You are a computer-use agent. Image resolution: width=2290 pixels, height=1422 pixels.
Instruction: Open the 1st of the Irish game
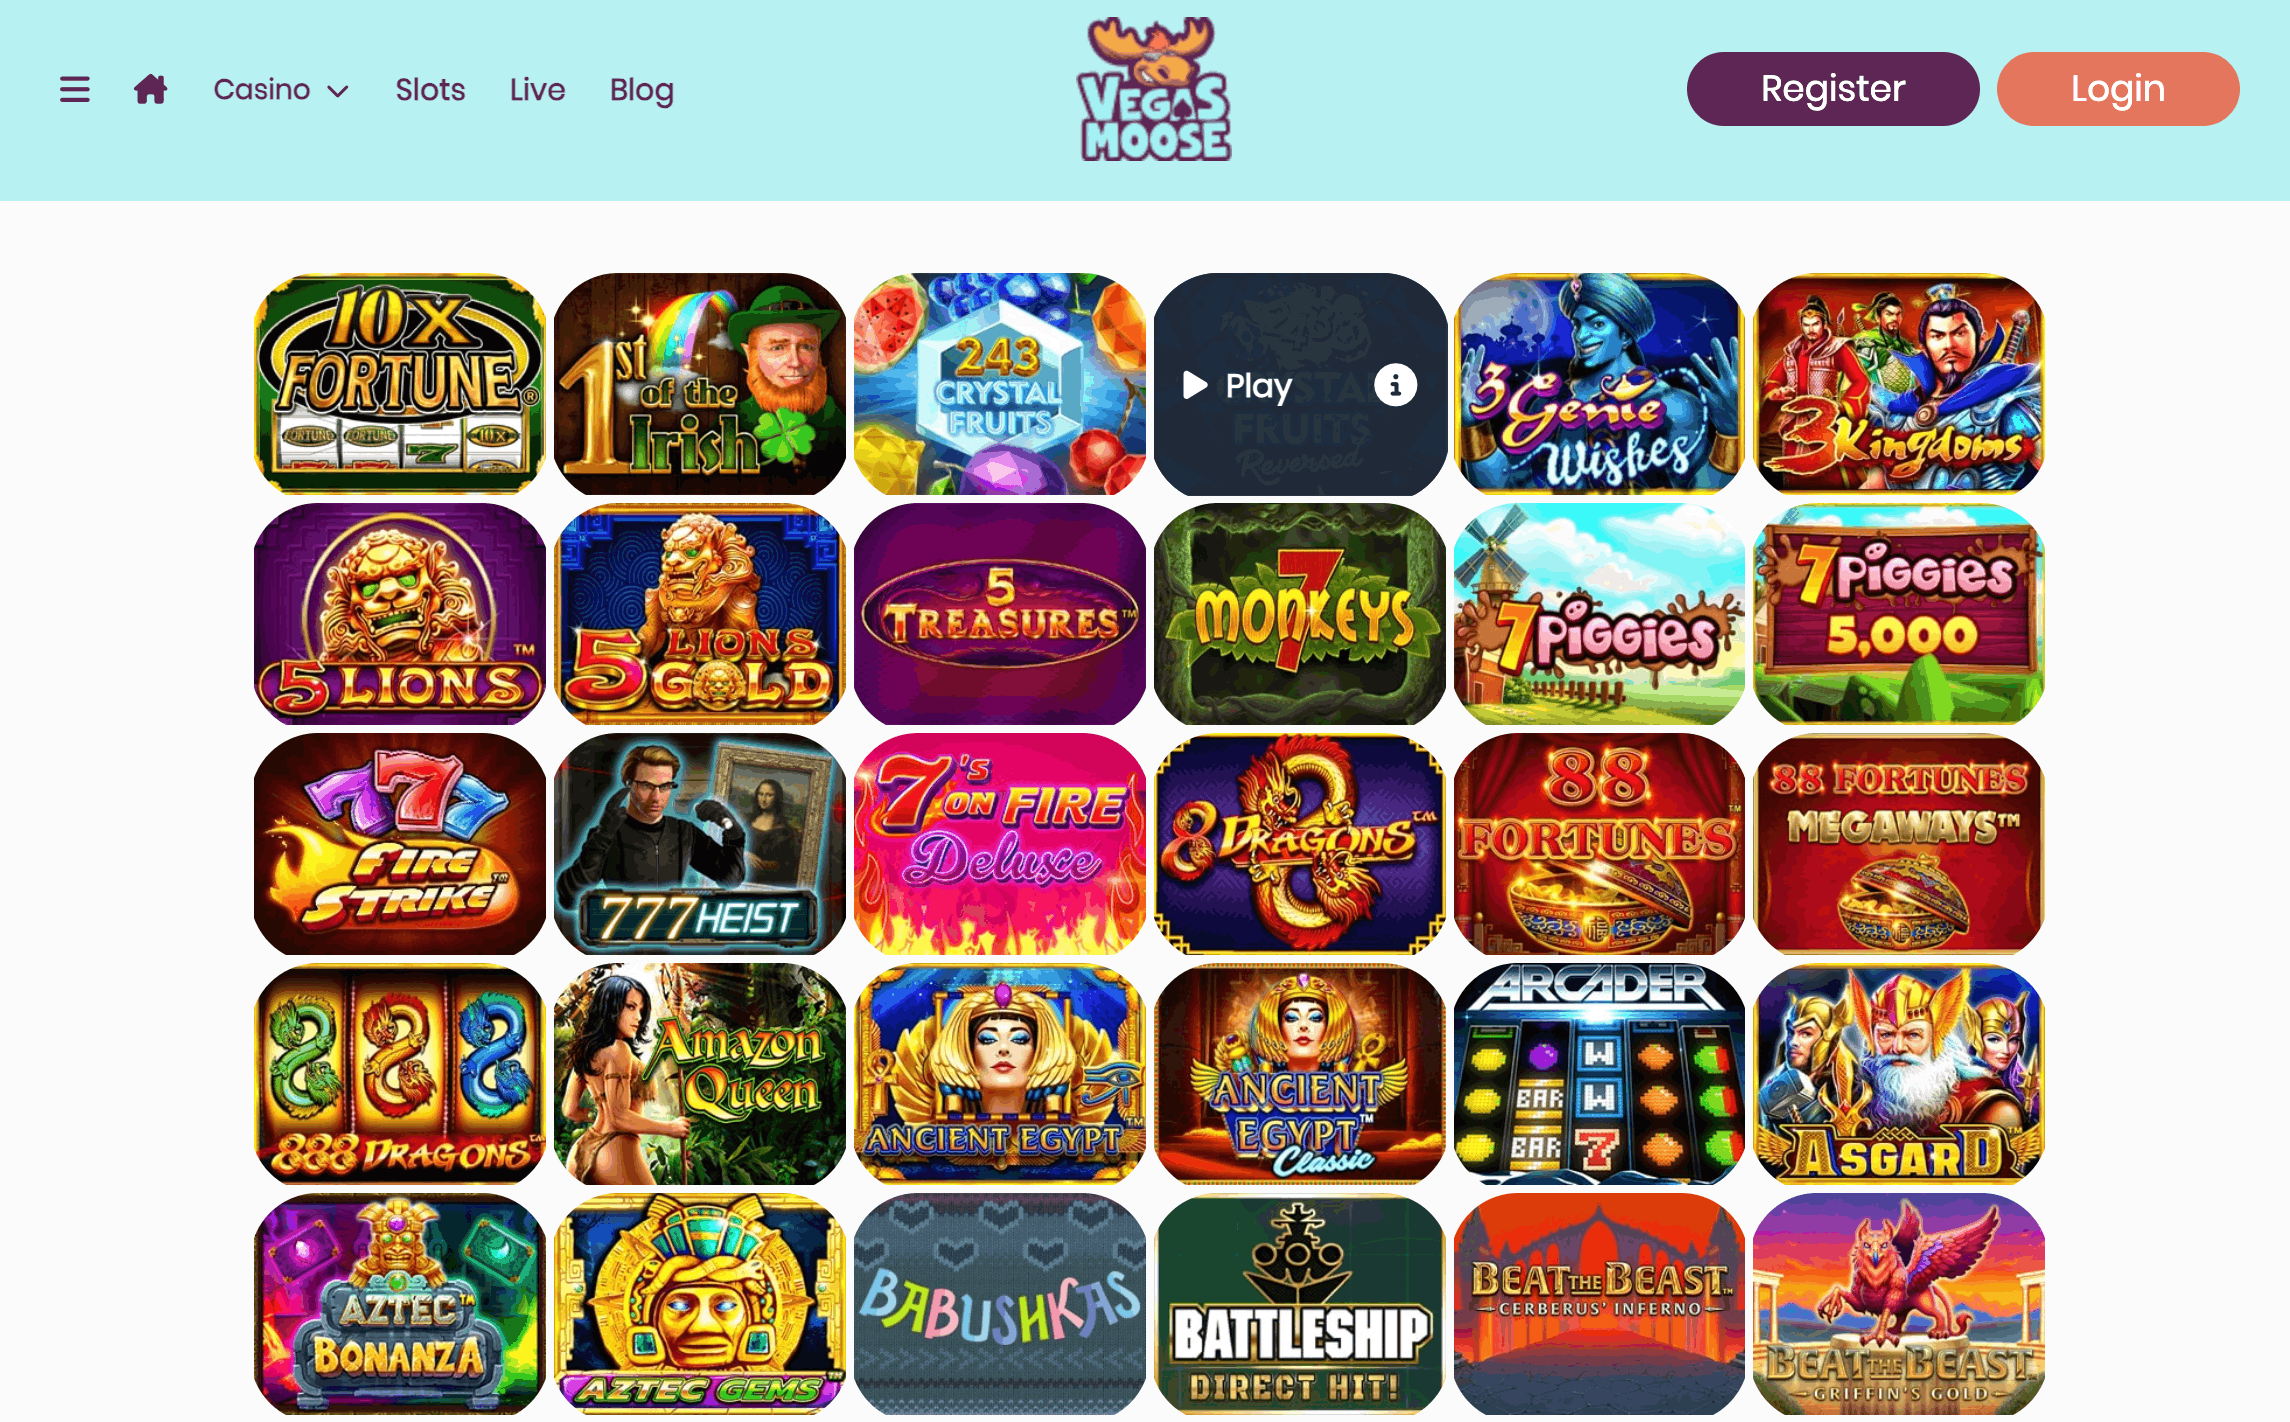(700, 384)
